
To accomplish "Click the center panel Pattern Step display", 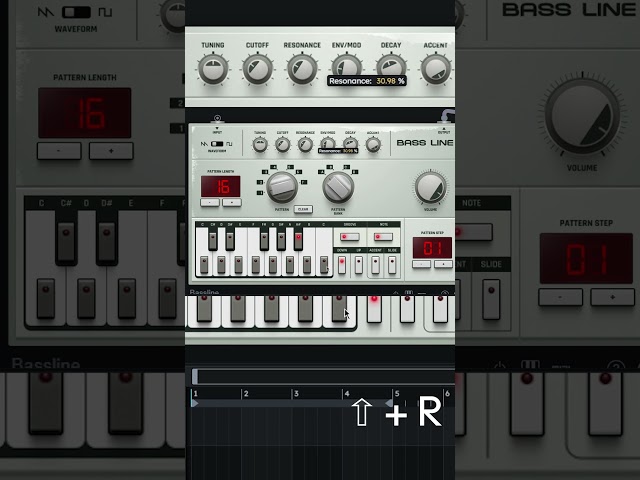I will (x=432, y=248).
